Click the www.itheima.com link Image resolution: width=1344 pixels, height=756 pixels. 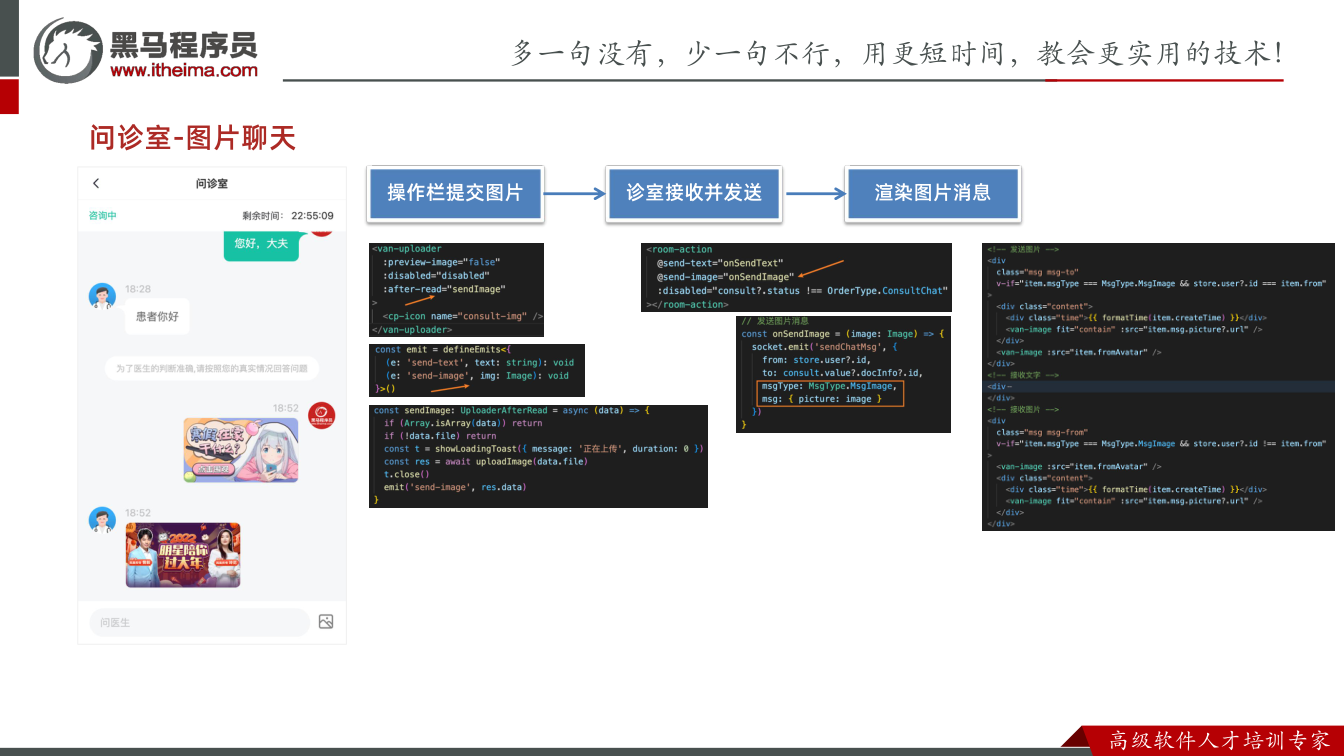[x=184, y=71]
